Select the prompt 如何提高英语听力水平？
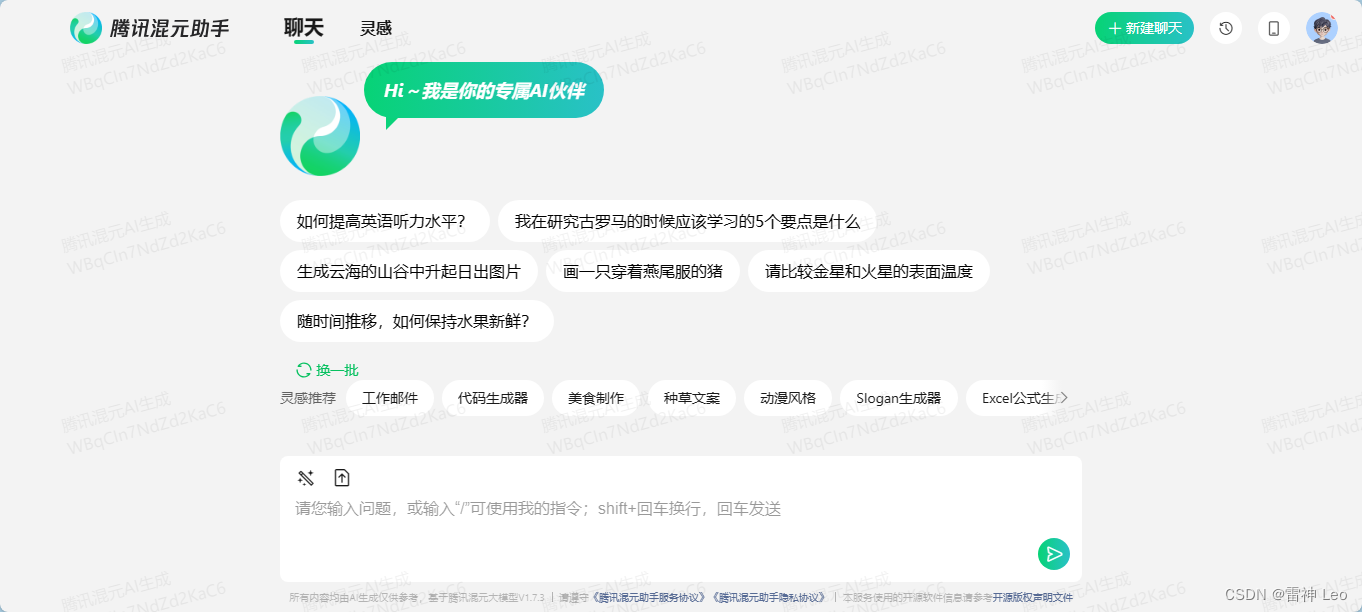The width and height of the screenshot is (1362, 612). tap(385, 221)
